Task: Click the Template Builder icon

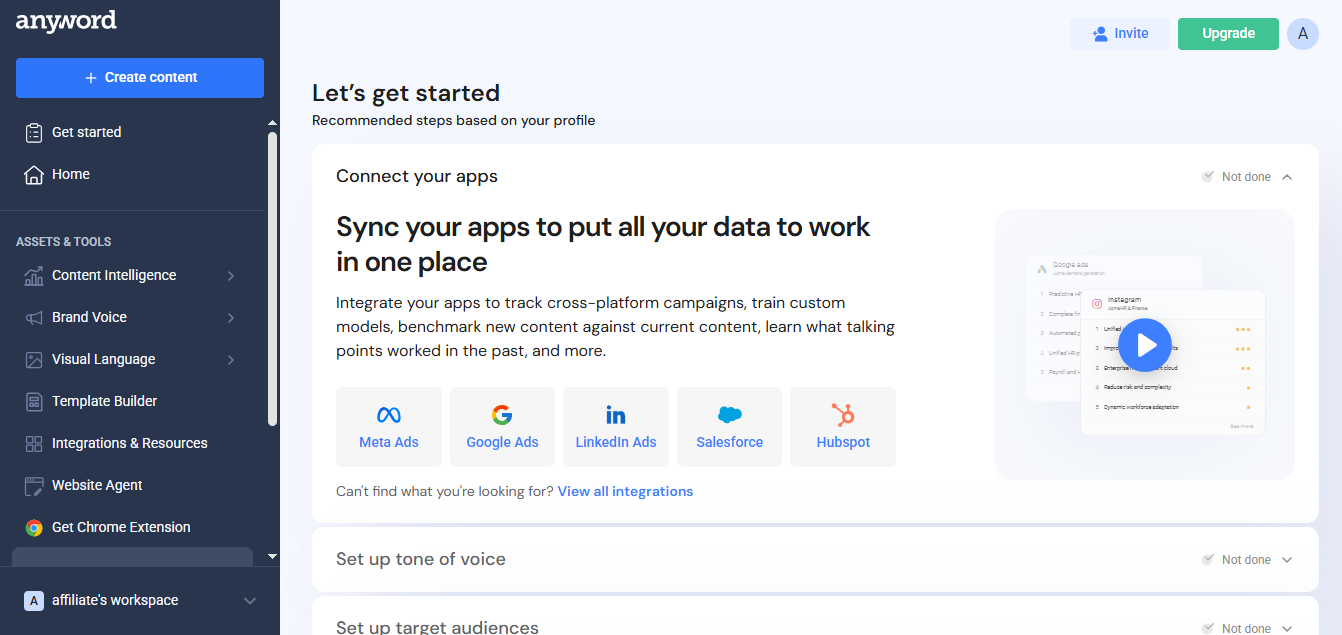Action: tap(34, 401)
